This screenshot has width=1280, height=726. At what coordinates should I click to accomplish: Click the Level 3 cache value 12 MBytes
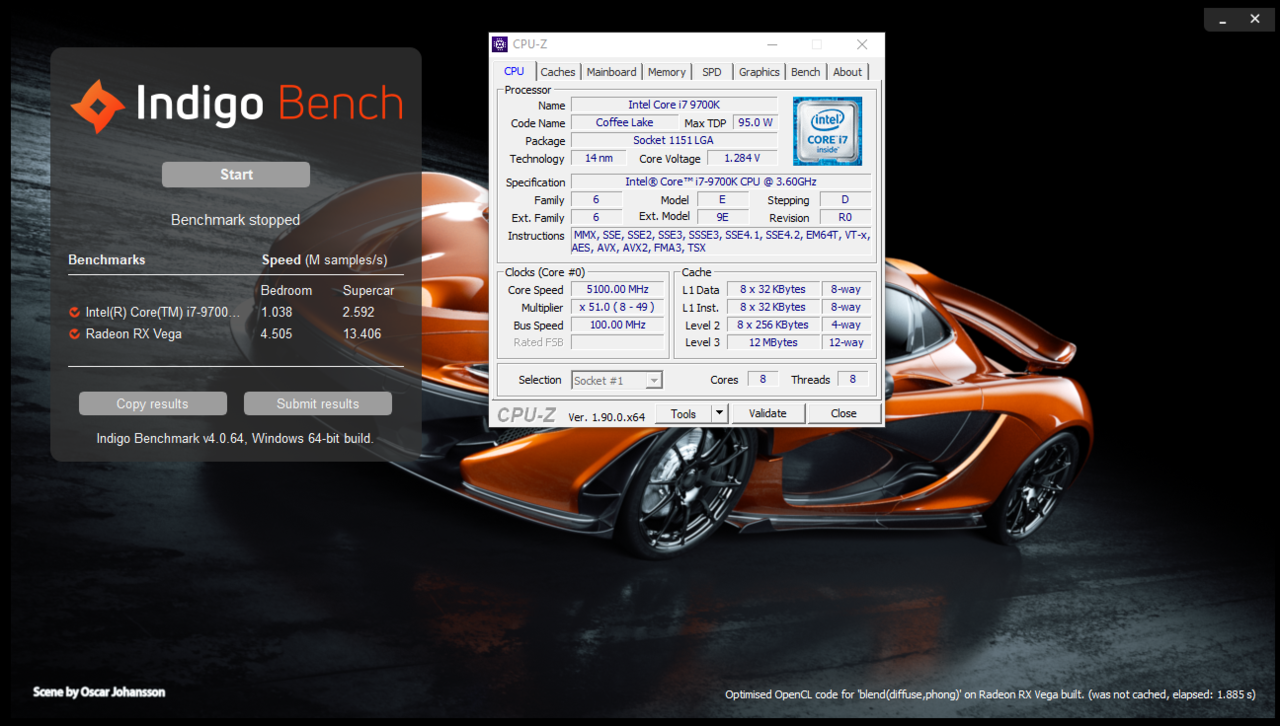(x=773, y=343)
